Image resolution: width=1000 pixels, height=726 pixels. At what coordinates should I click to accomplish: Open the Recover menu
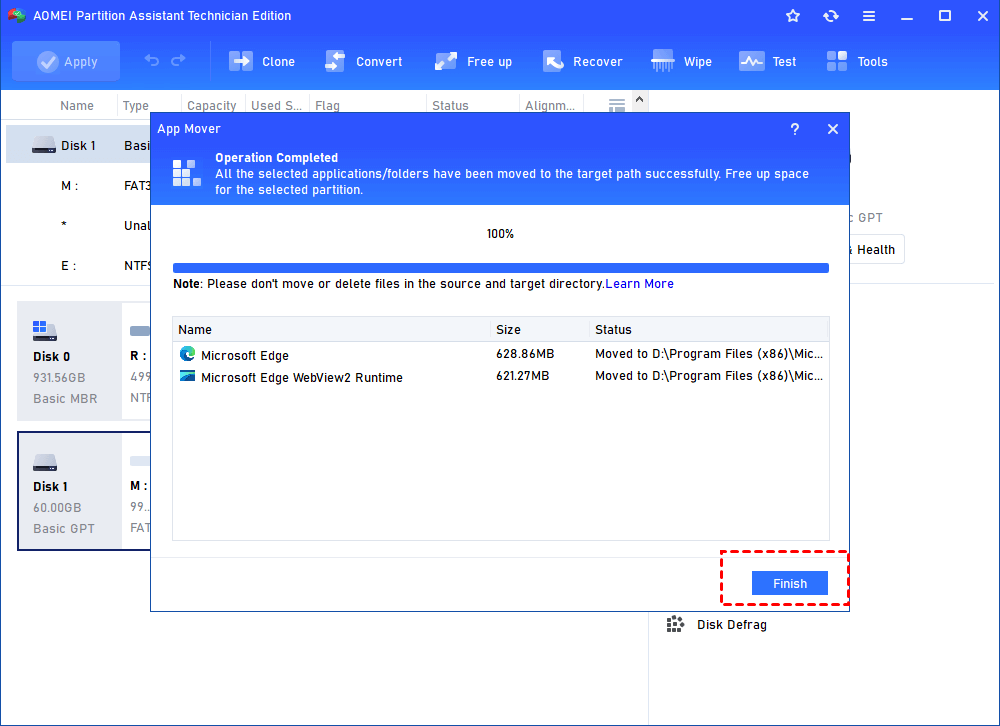582,61
